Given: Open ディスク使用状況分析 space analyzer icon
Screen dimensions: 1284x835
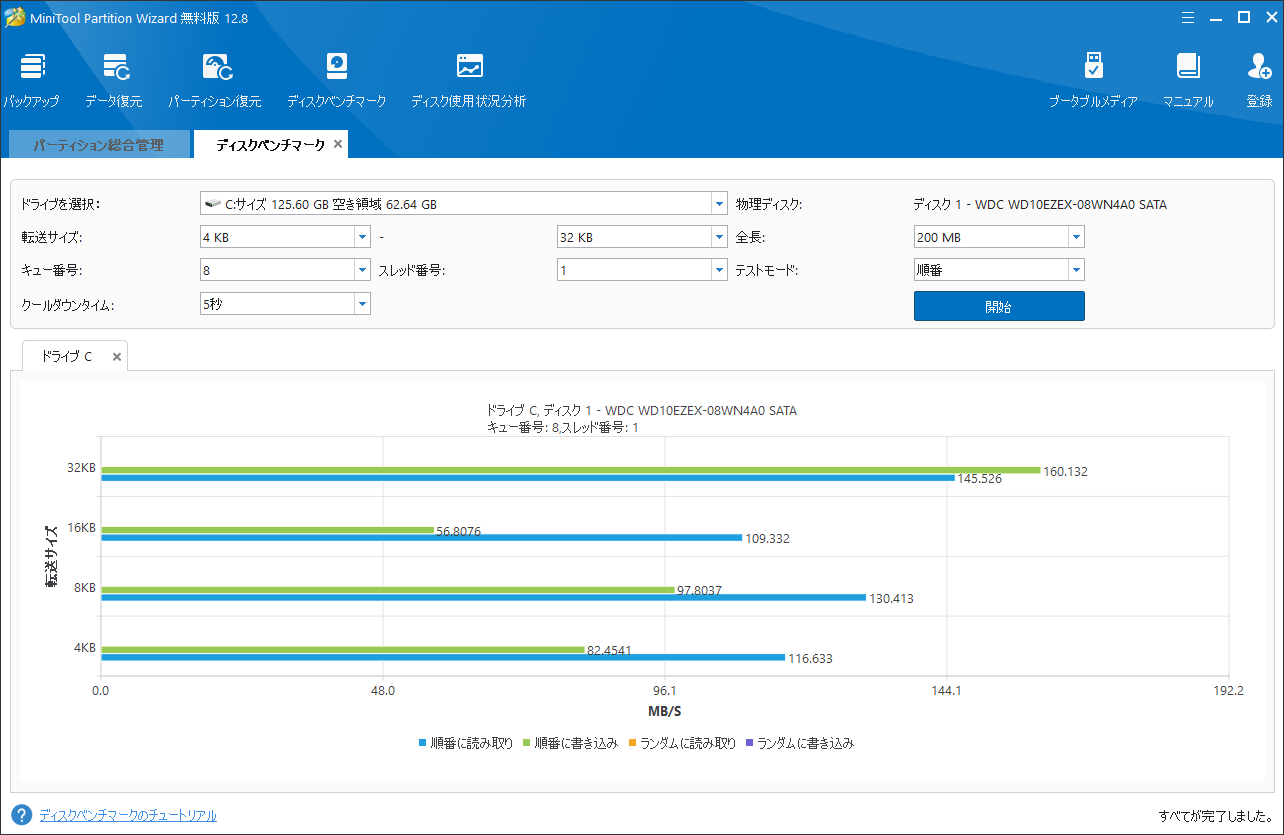Looking at the screenshot, I should [469, 67].
